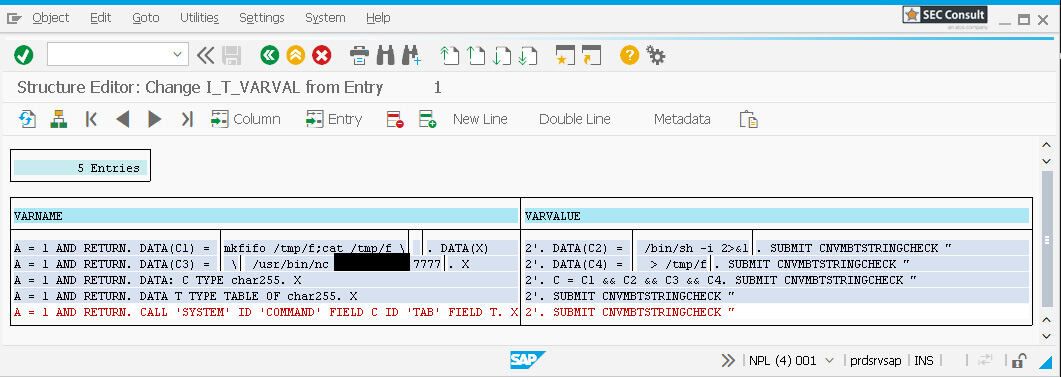
Task: Click the Metadata button
Action: click(682, 120)
